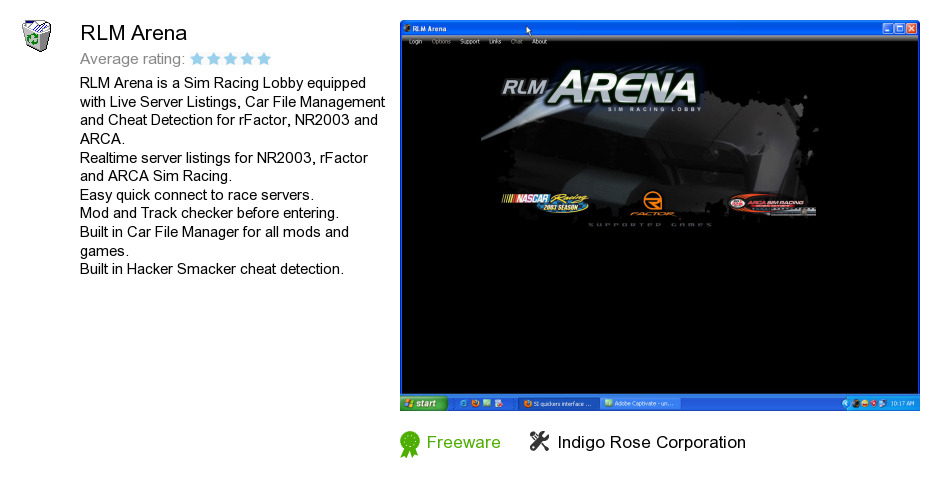Click the ARCA Sim Racing logo

772,204
